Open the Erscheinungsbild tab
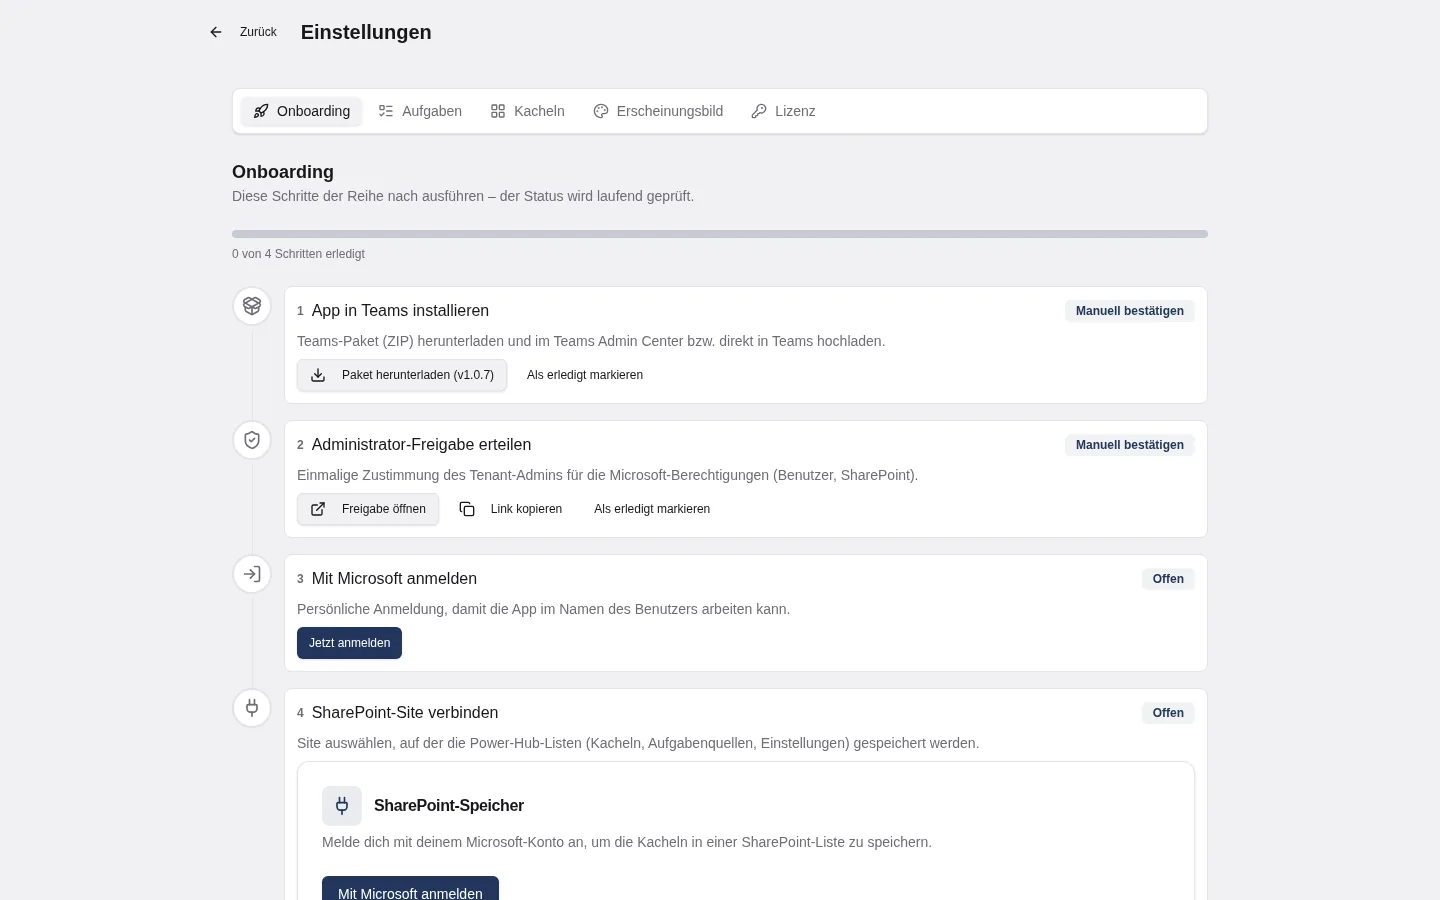1440x900 pixels. point(658,111)
